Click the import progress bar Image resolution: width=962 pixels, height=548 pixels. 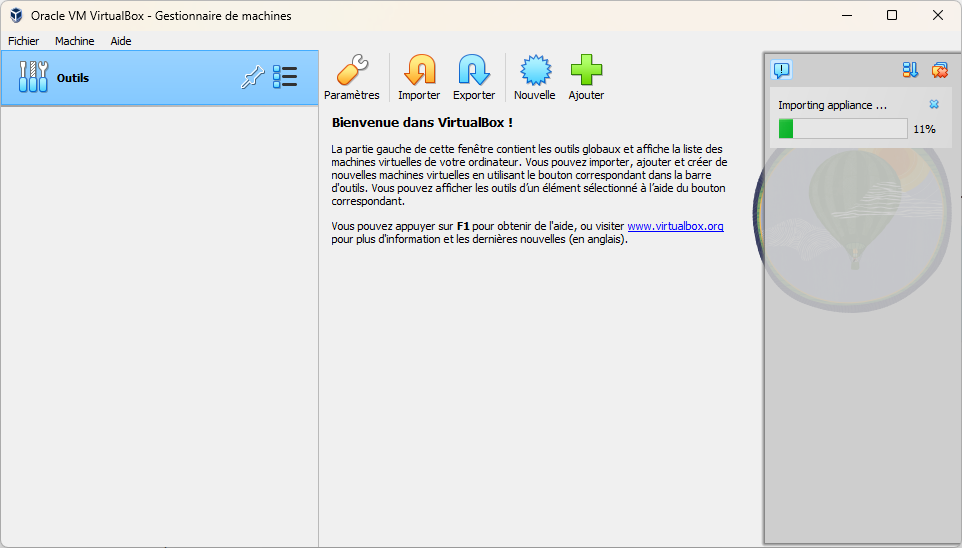[843, 129]
